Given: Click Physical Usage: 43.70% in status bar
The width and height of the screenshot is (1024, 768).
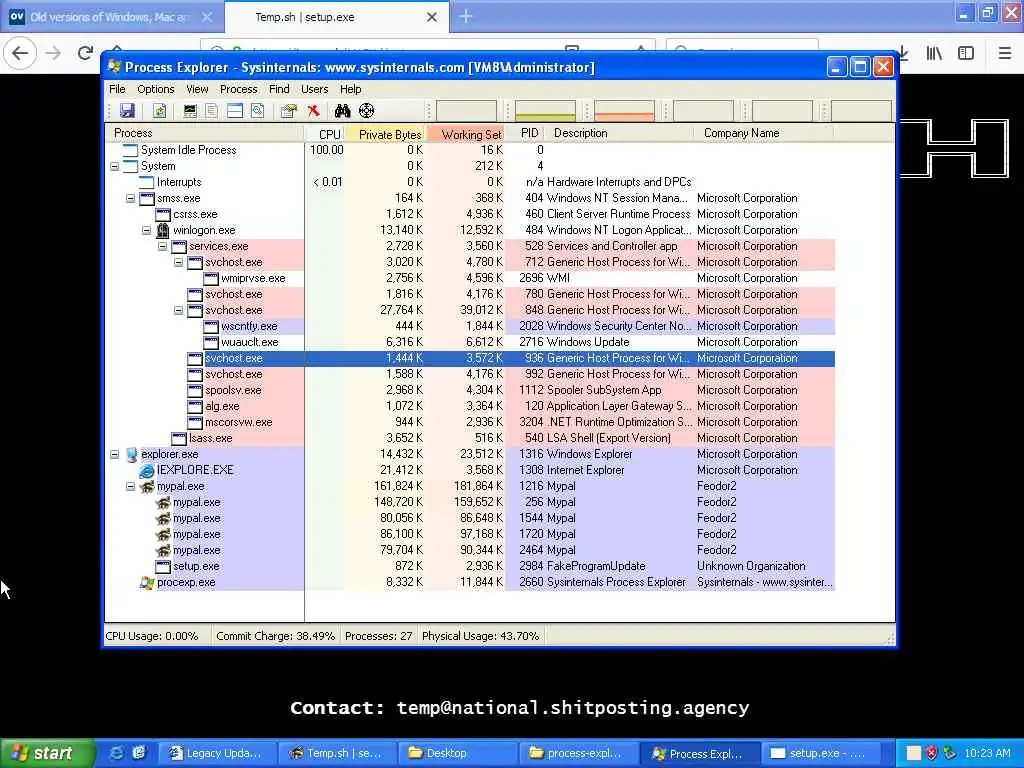Looking at the screenshot, I should (481, 636).
